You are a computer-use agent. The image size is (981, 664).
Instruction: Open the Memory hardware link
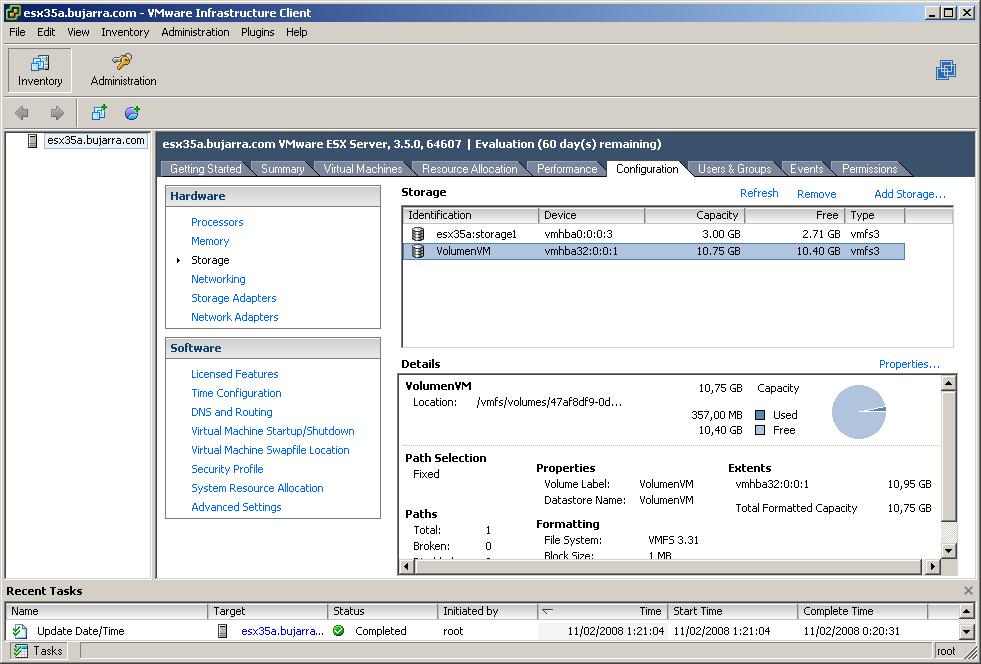210,241
